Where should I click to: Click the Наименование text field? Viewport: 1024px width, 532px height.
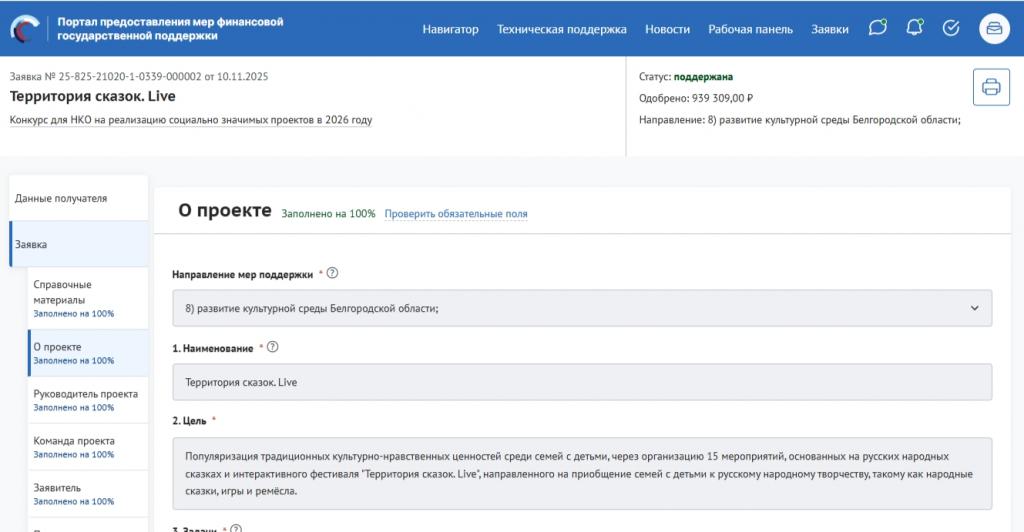pyautogui.click(x=582, y=382)
